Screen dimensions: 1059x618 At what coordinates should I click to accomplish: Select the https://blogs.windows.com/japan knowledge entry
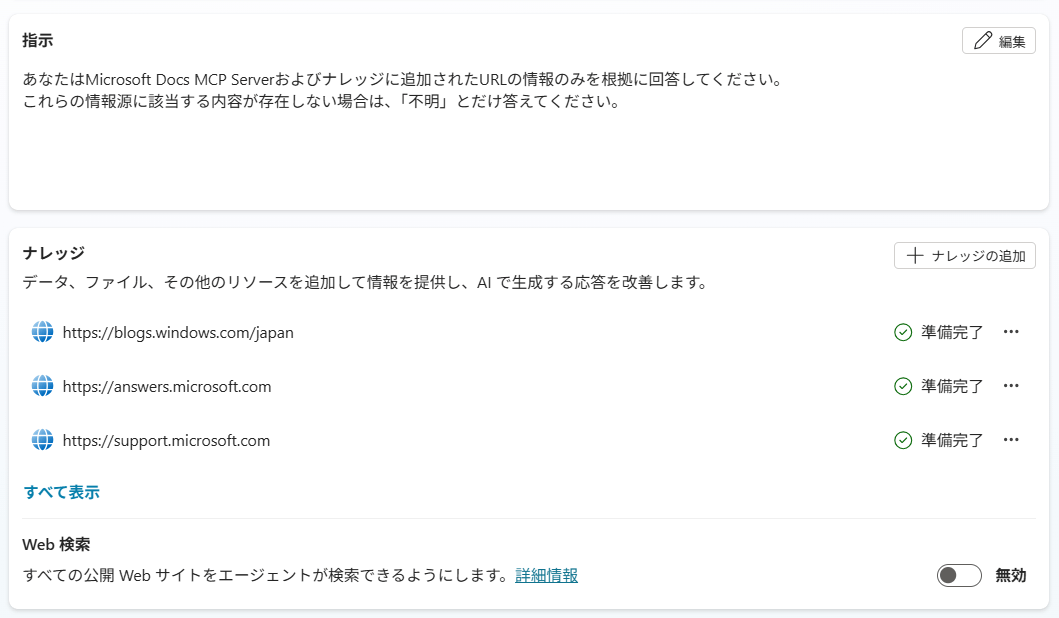(x=178, y=333)
